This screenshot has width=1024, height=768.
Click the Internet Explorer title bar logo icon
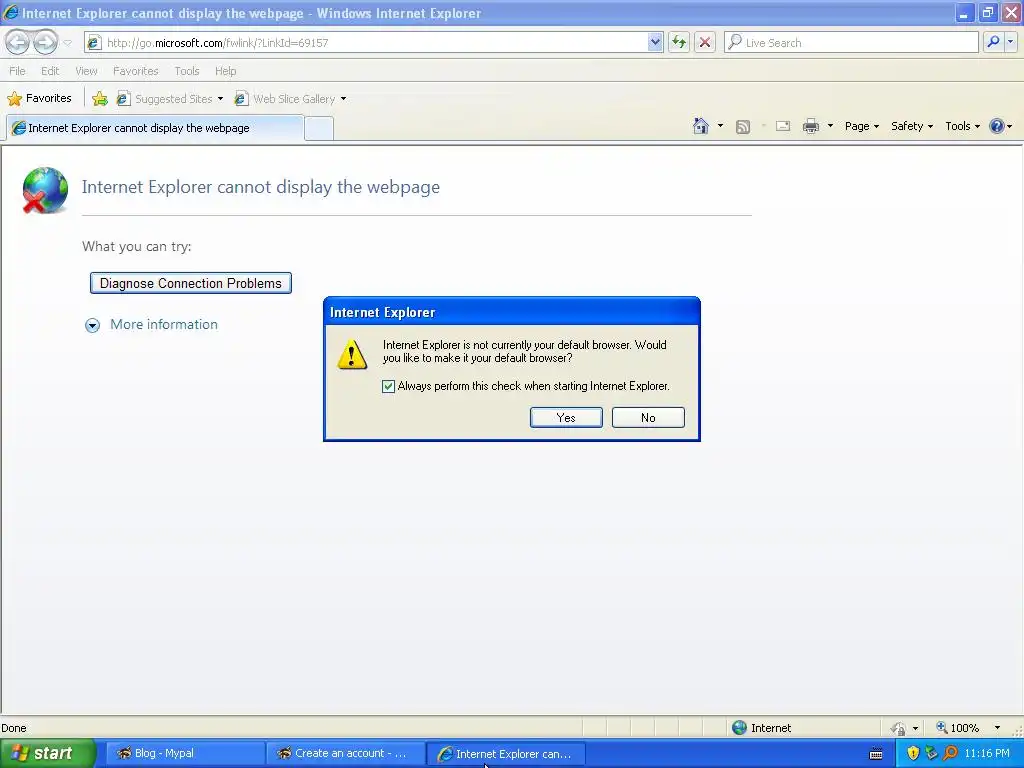point(11,12)
